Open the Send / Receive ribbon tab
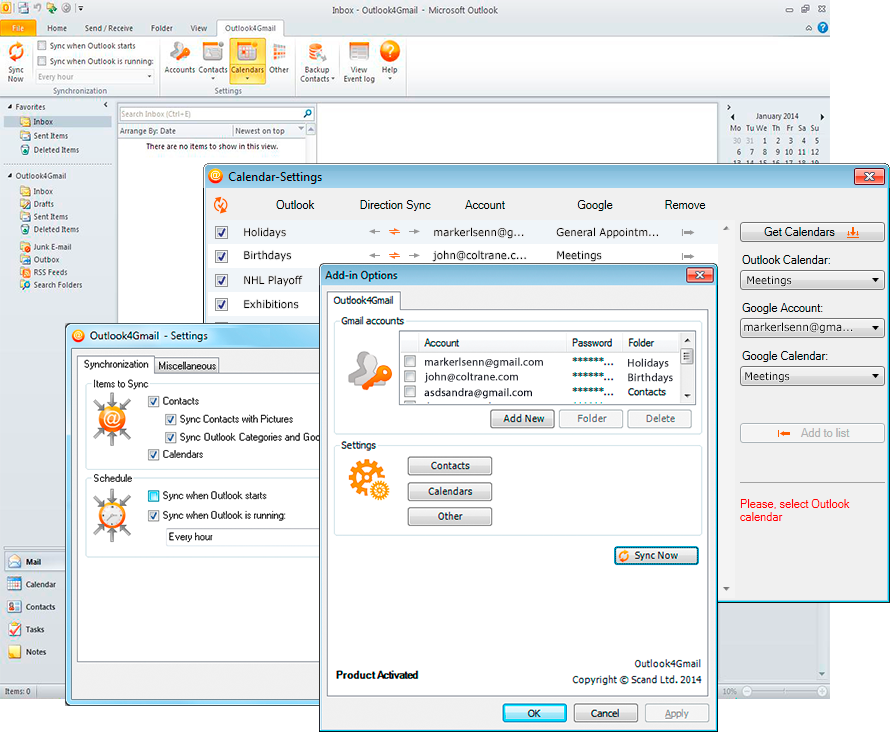This screenshot has width=890, height=732. [x=108, y=28]
